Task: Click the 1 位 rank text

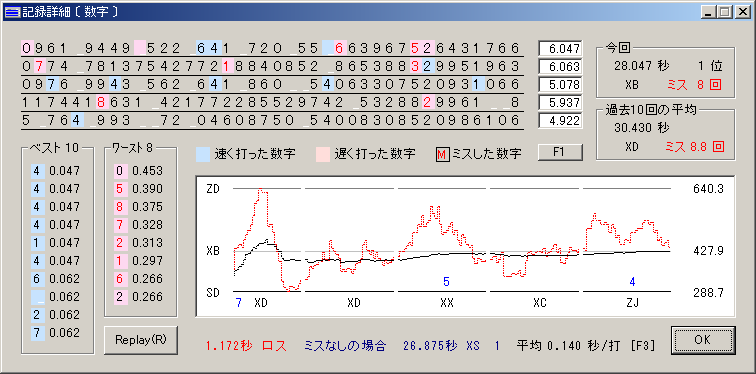Action: point(710,67)
